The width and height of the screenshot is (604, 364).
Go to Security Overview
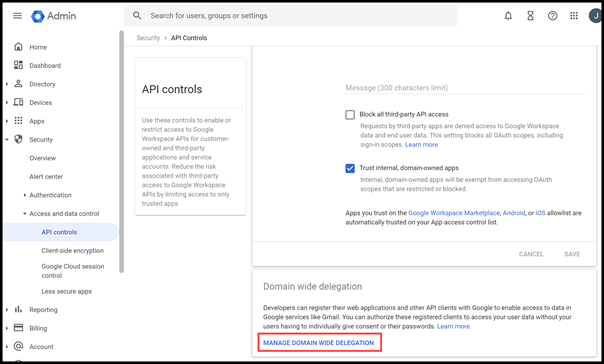(42, 158)
